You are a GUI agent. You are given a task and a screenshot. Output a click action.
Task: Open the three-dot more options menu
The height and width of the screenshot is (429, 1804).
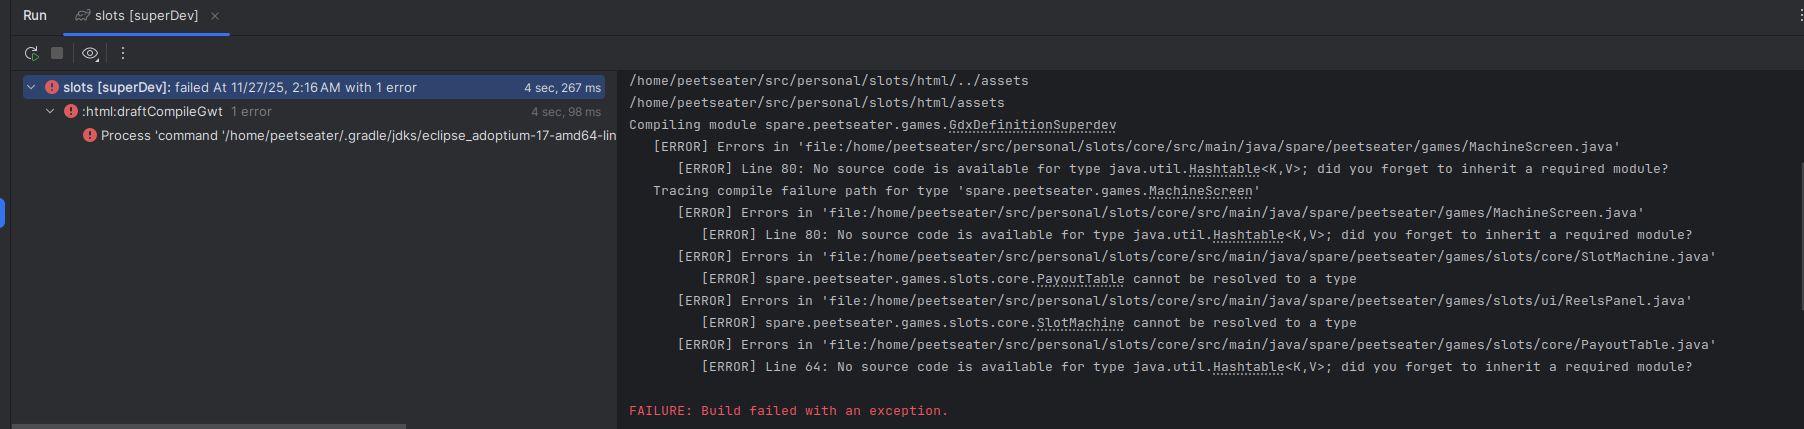(x=123, y=53)
